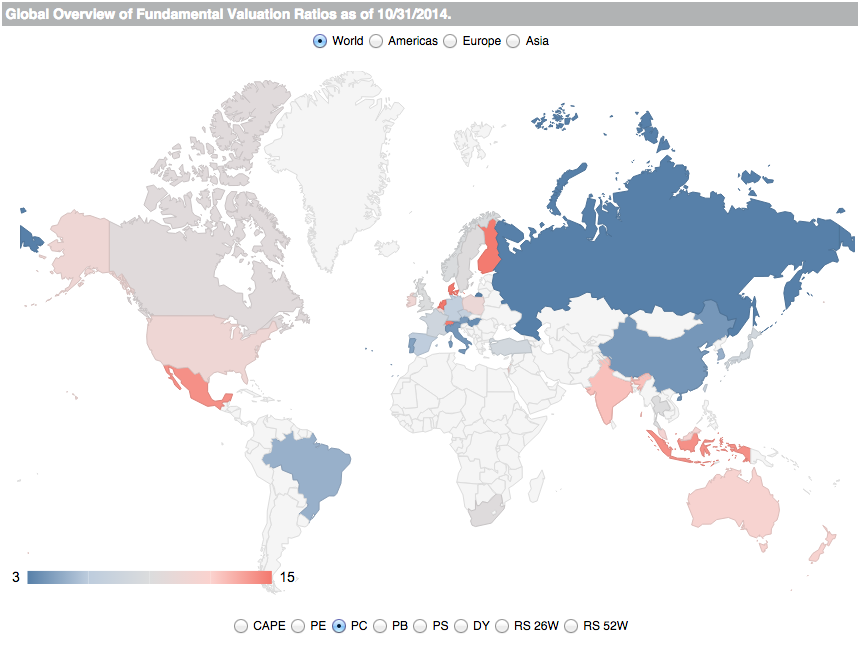Select the World region radio button
This screenshot has width=860, height=647.
(320, 41)
